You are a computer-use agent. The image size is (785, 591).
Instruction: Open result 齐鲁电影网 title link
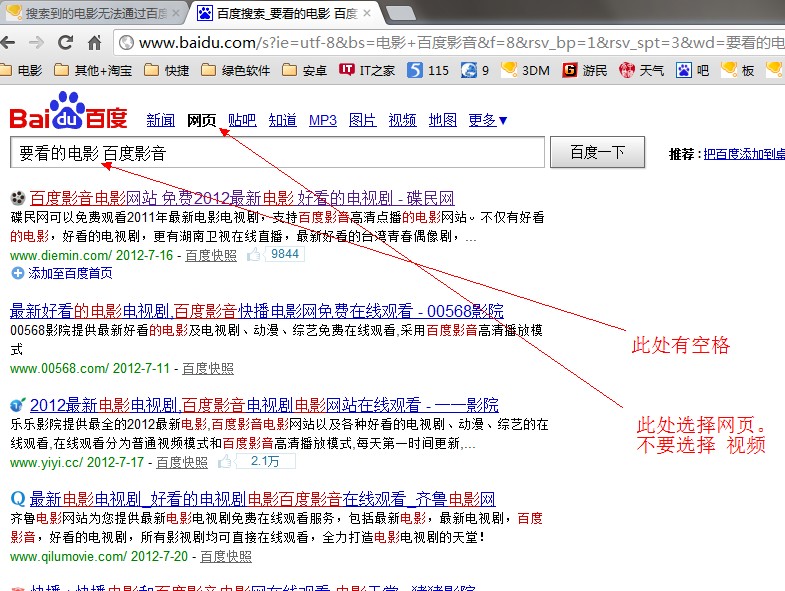coord(262,499)
